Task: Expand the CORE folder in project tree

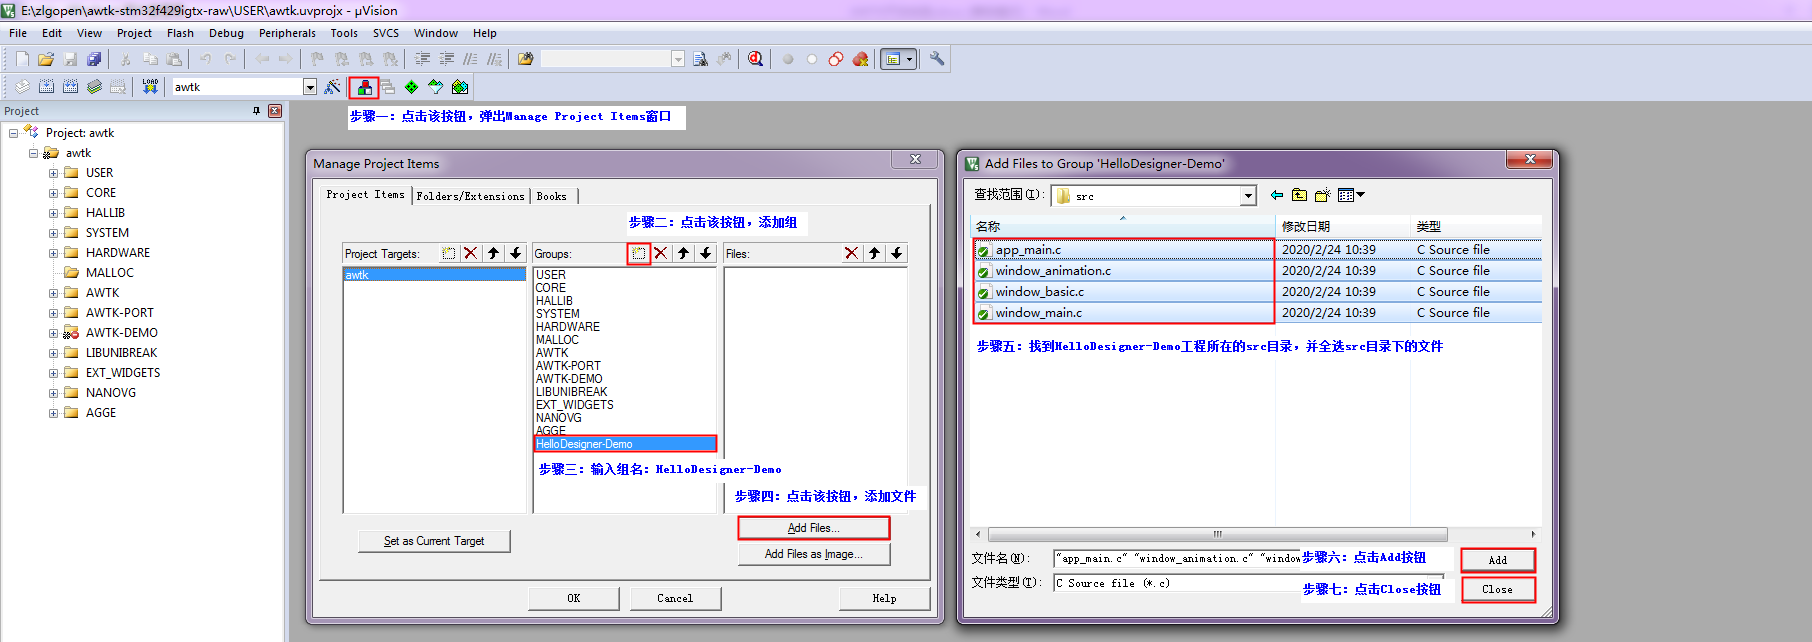Action: point(53,193)
